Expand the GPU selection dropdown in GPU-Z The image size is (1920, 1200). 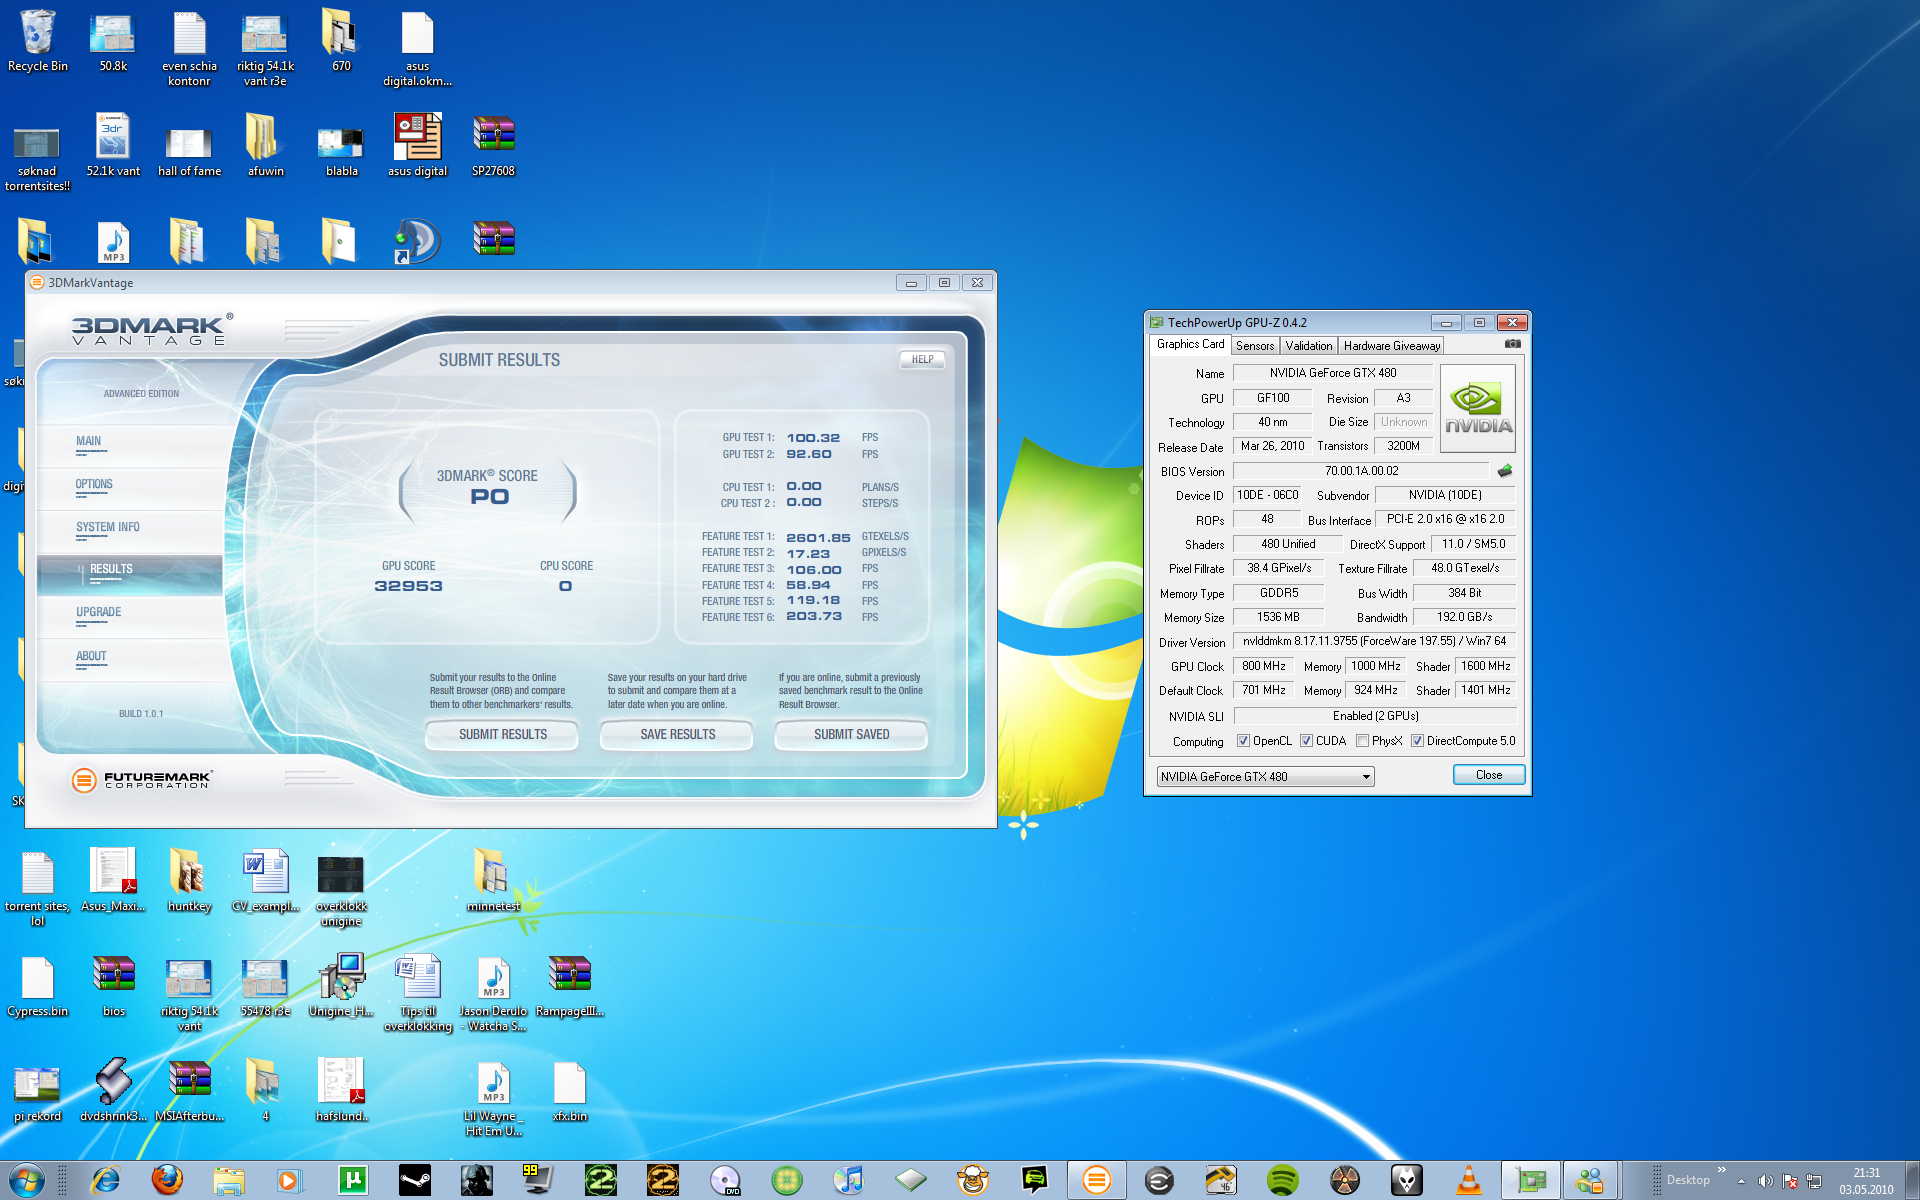(1366, 777)
